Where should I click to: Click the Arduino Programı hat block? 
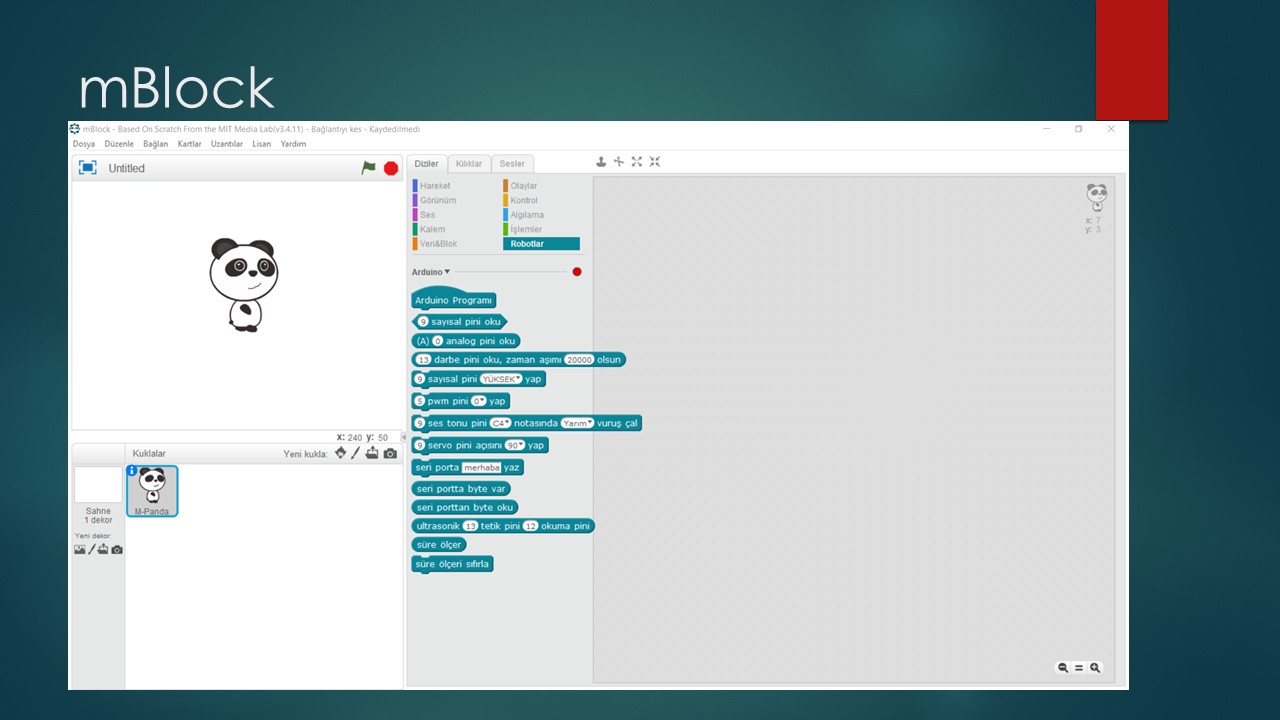click(454, 299)
